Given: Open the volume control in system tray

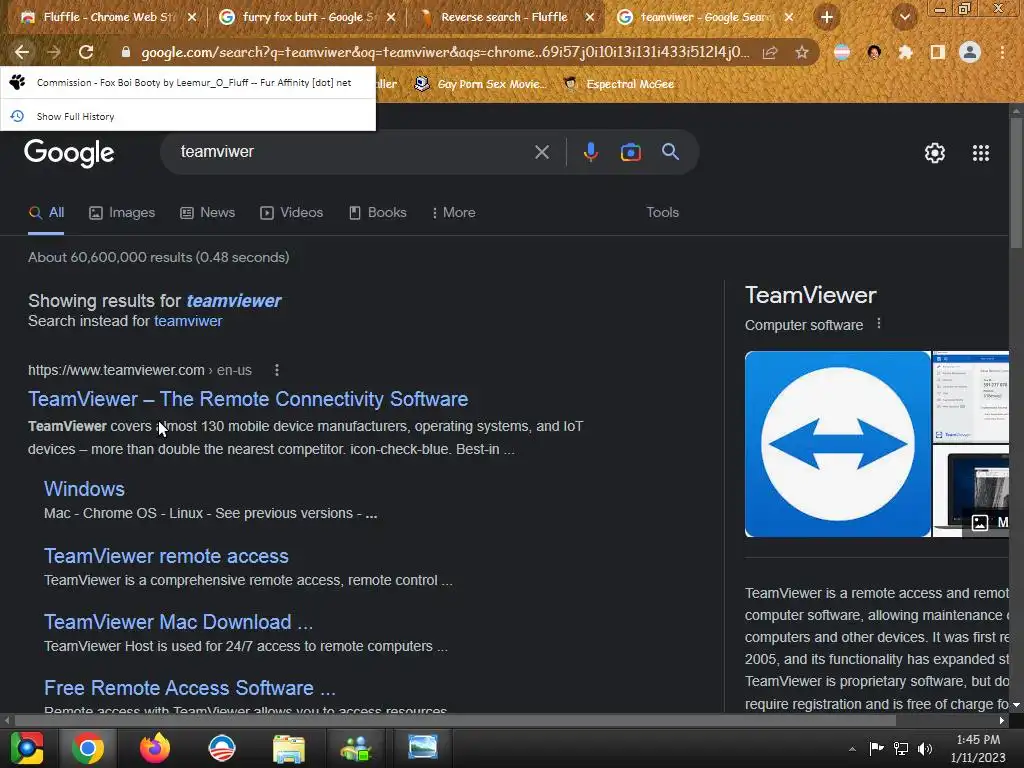Looking at the screenshot, I should click(925, 748).
